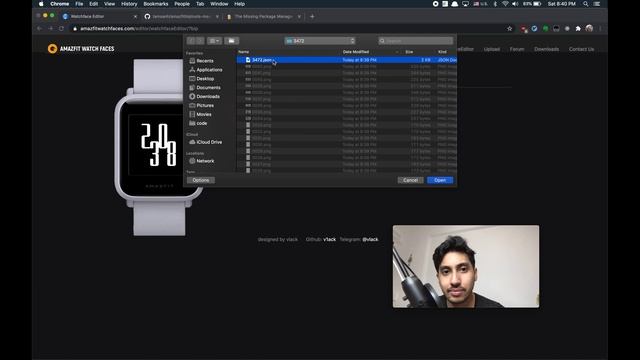Click the Amazfit Watch Faces logo

[81, 49]
